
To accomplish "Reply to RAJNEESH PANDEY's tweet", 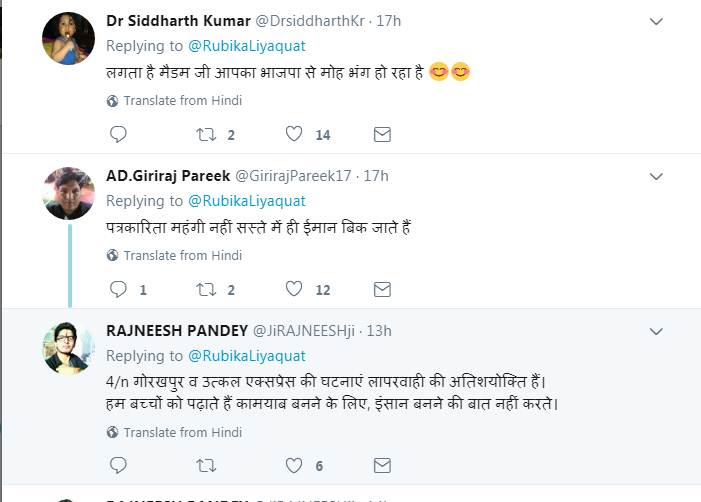I will (118, 465).
